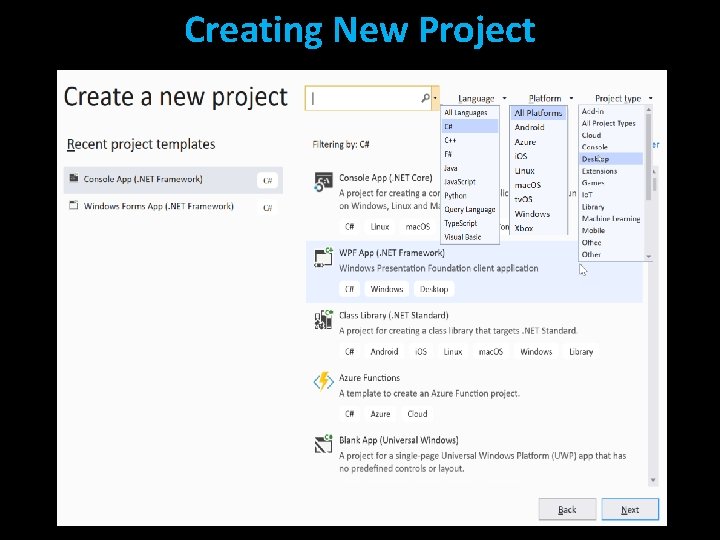Select WPF App (.NET Framework) title
The height and width of the screenshot is (540, 720).
[x=392, y=253]
